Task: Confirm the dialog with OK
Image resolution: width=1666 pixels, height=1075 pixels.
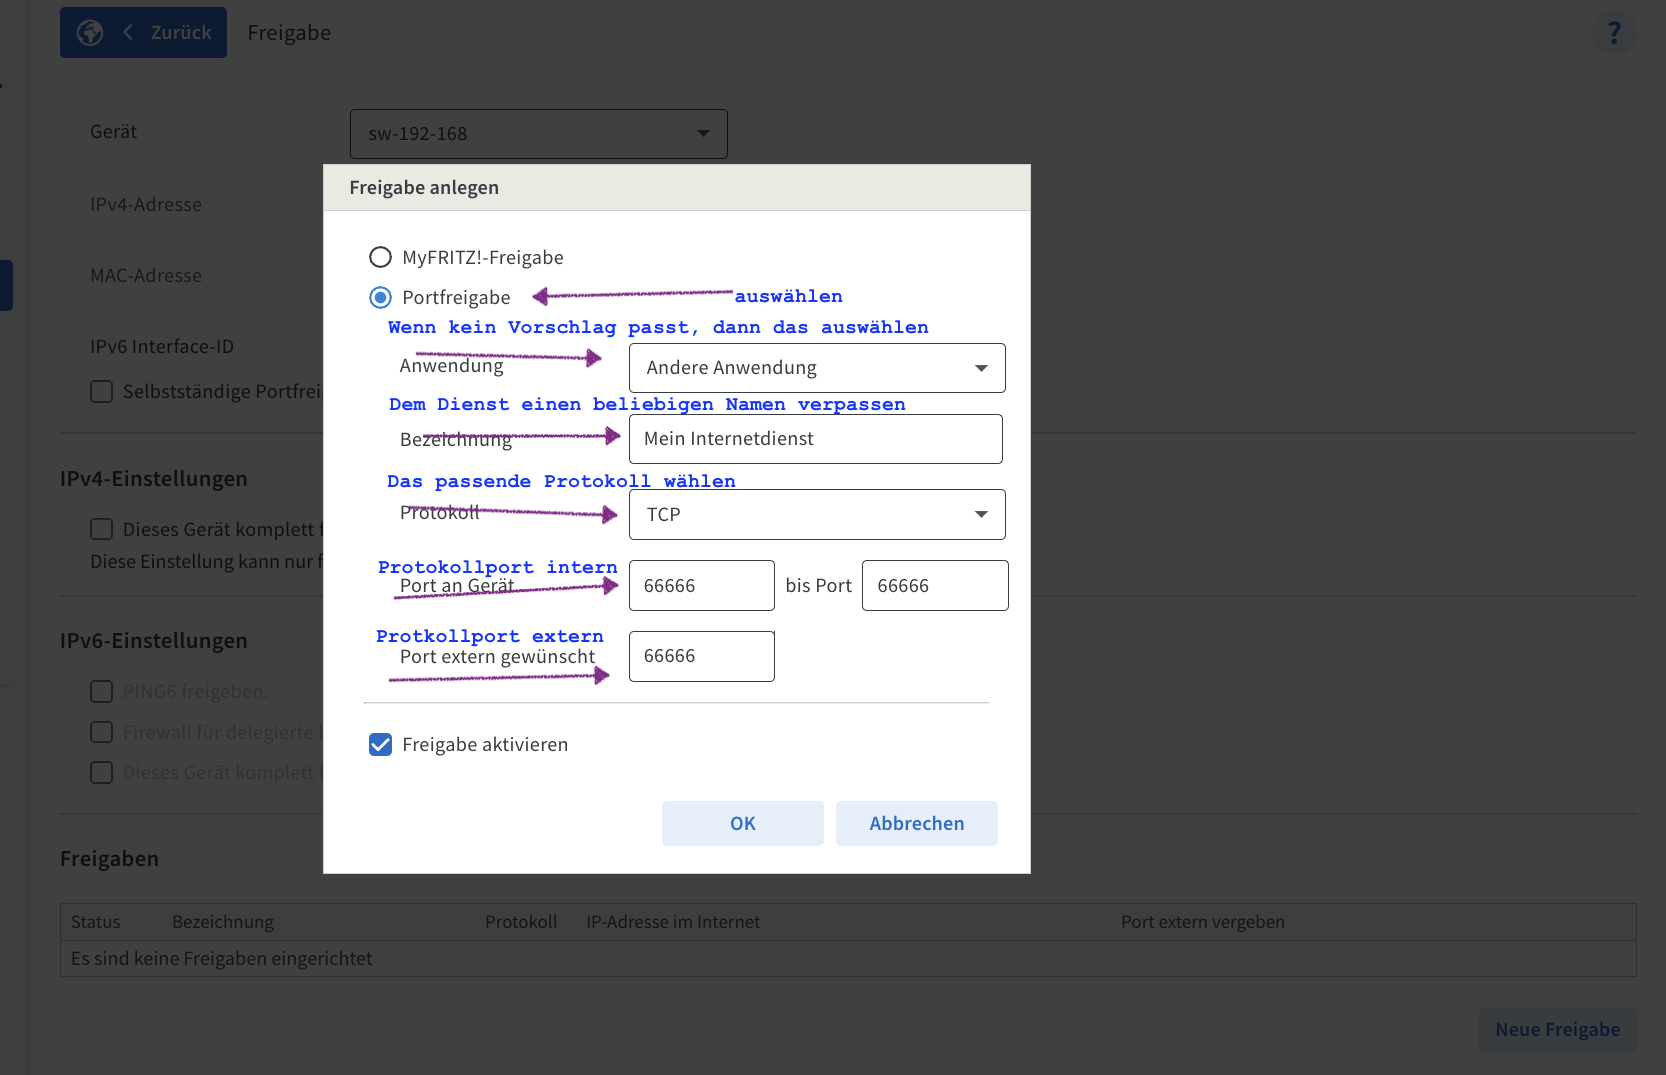Action: (743, 823)
